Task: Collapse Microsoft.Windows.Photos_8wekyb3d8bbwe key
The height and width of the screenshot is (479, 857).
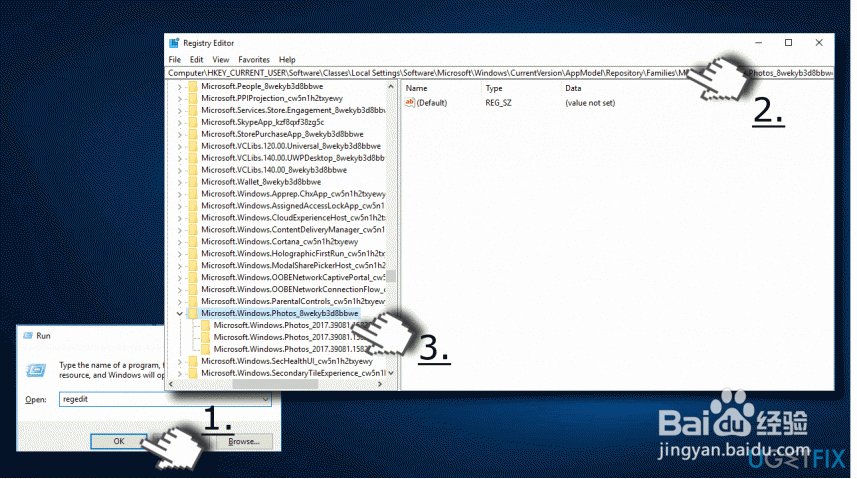Action: tap(179, 313)
